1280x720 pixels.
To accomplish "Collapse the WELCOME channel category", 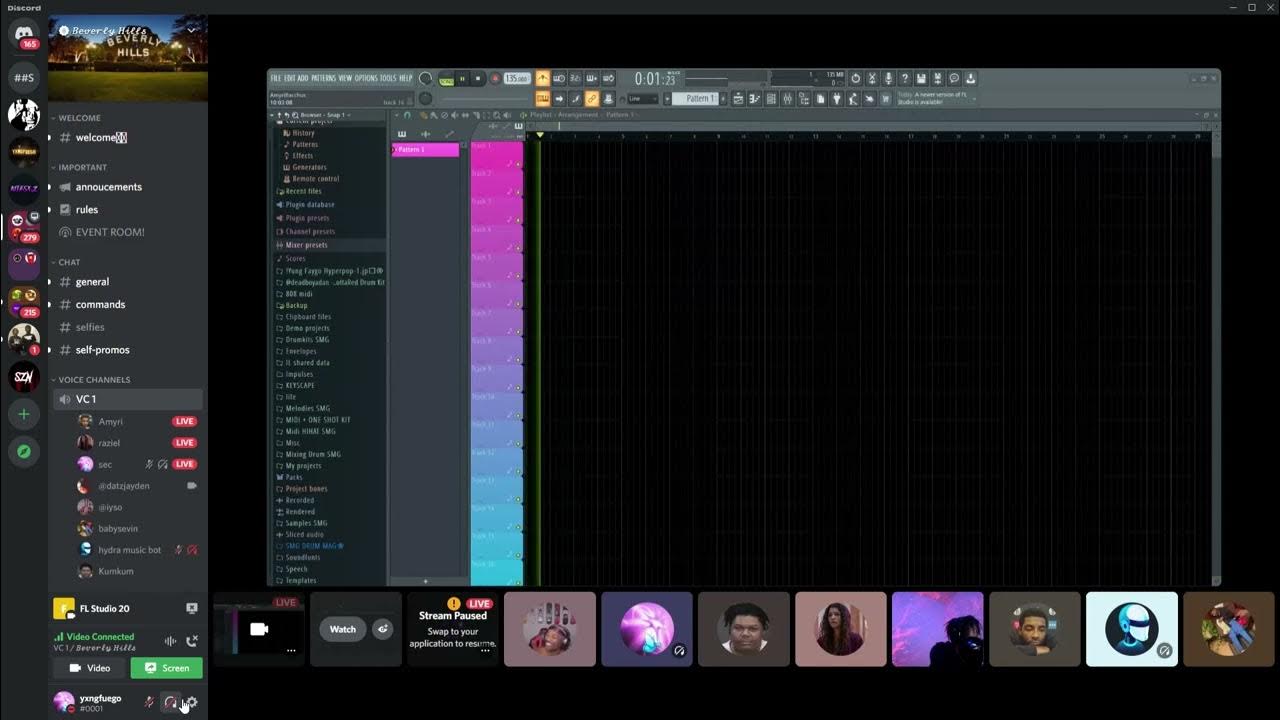I will pyautogui.click(x=79, y=118).
